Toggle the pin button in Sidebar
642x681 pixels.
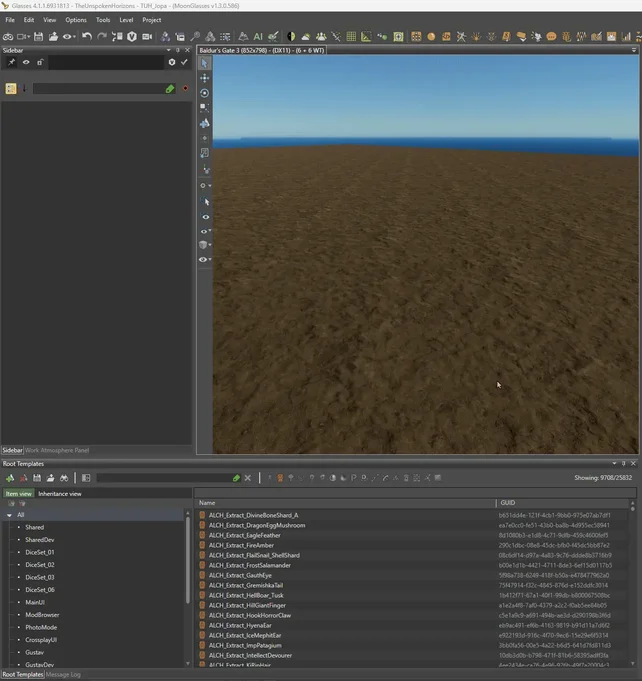tap(12, 62)
